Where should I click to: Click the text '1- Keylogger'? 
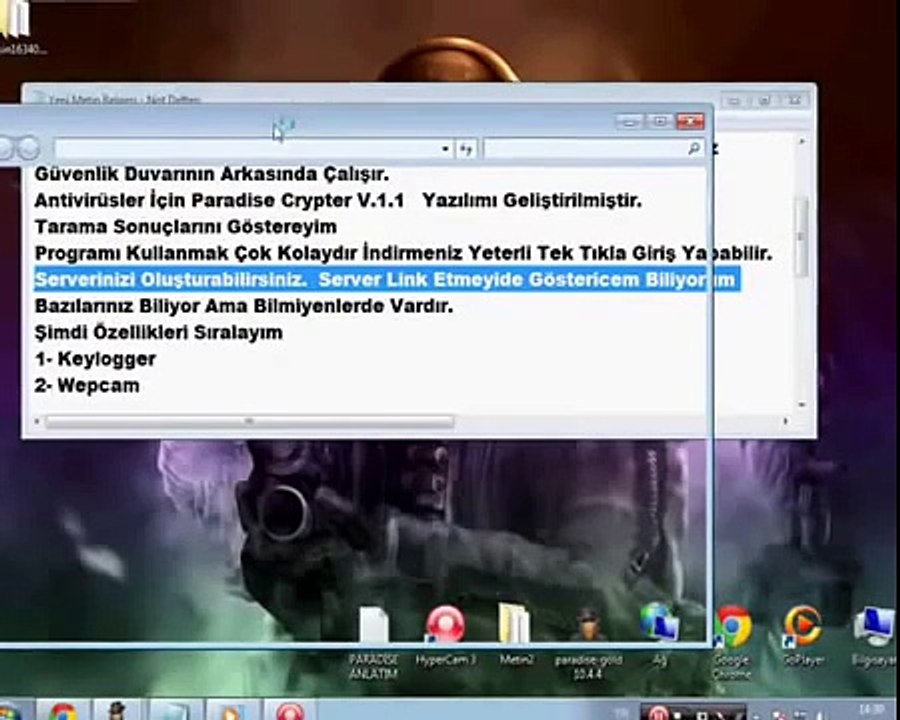click(95, 359)
